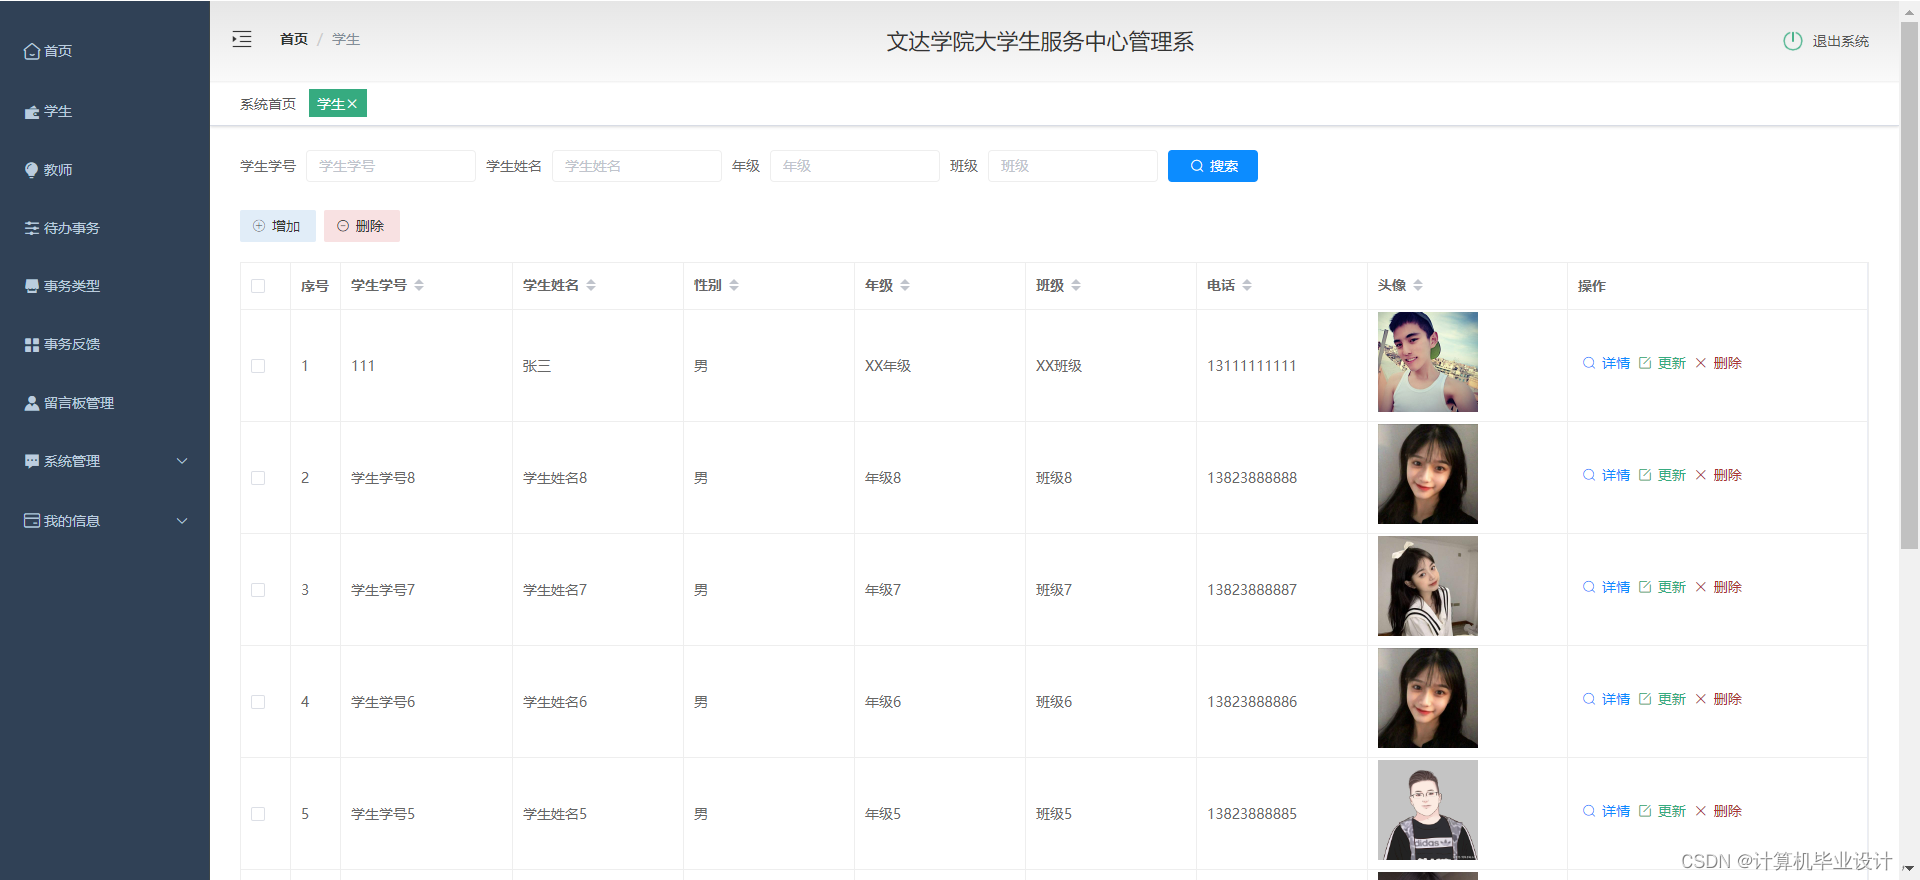The height and width of the screenshot is (880, 1920).
Task: Open 待办事务 in the sidebar
Action: (105, 228)
